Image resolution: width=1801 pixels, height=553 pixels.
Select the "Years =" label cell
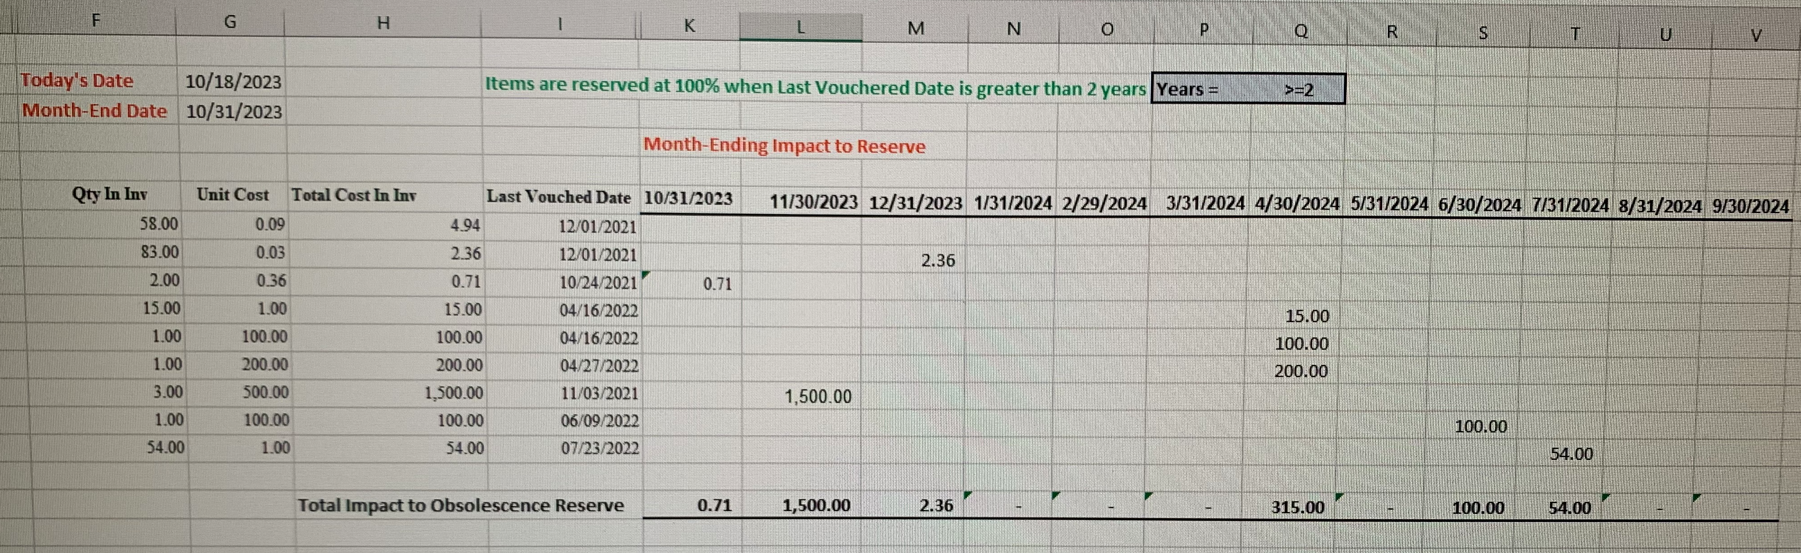(x=1187, y=89)
